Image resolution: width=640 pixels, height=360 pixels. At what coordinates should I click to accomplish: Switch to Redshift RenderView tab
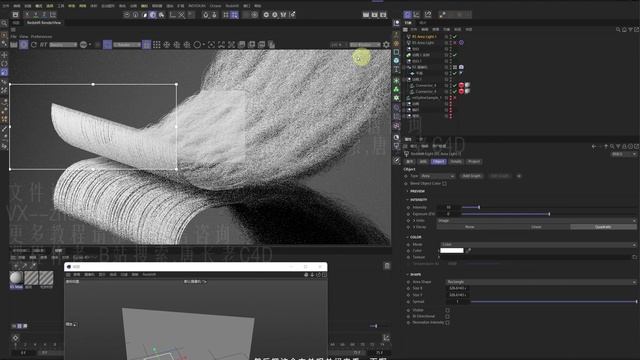click(x=44, y=23)
